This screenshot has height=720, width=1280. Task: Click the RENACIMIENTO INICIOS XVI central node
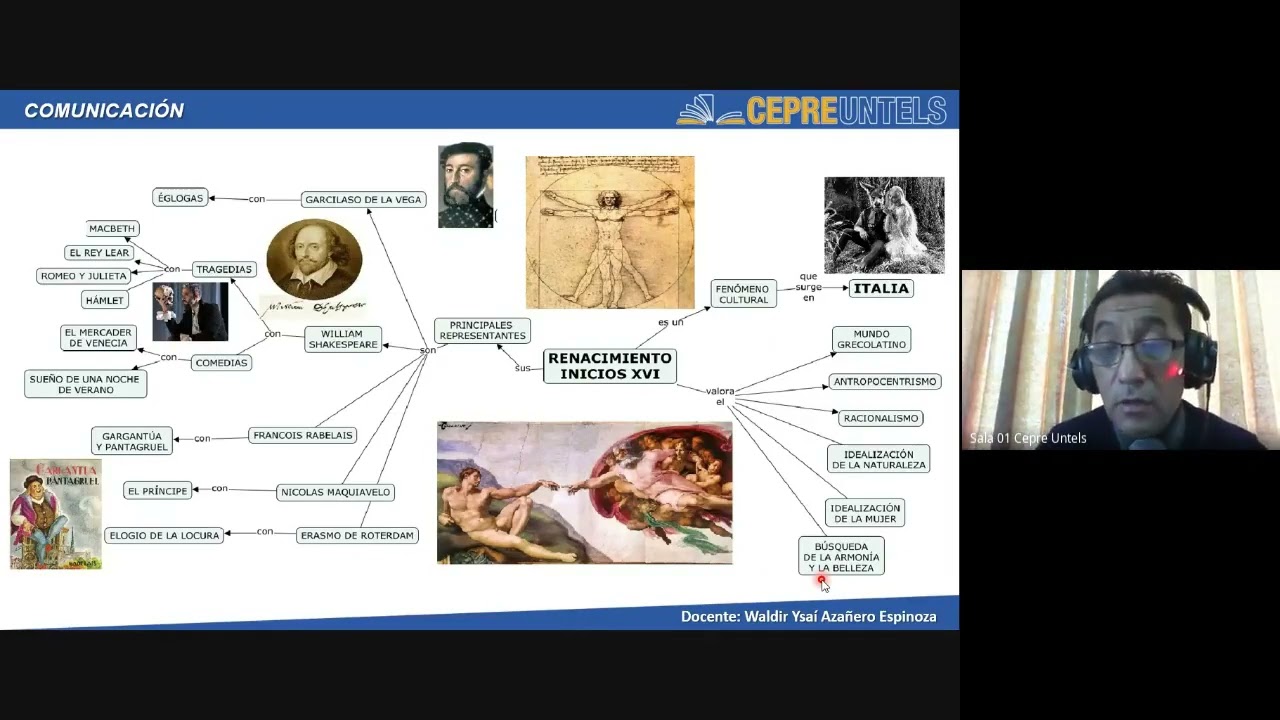pyautogui.click(x=610, y=366)
